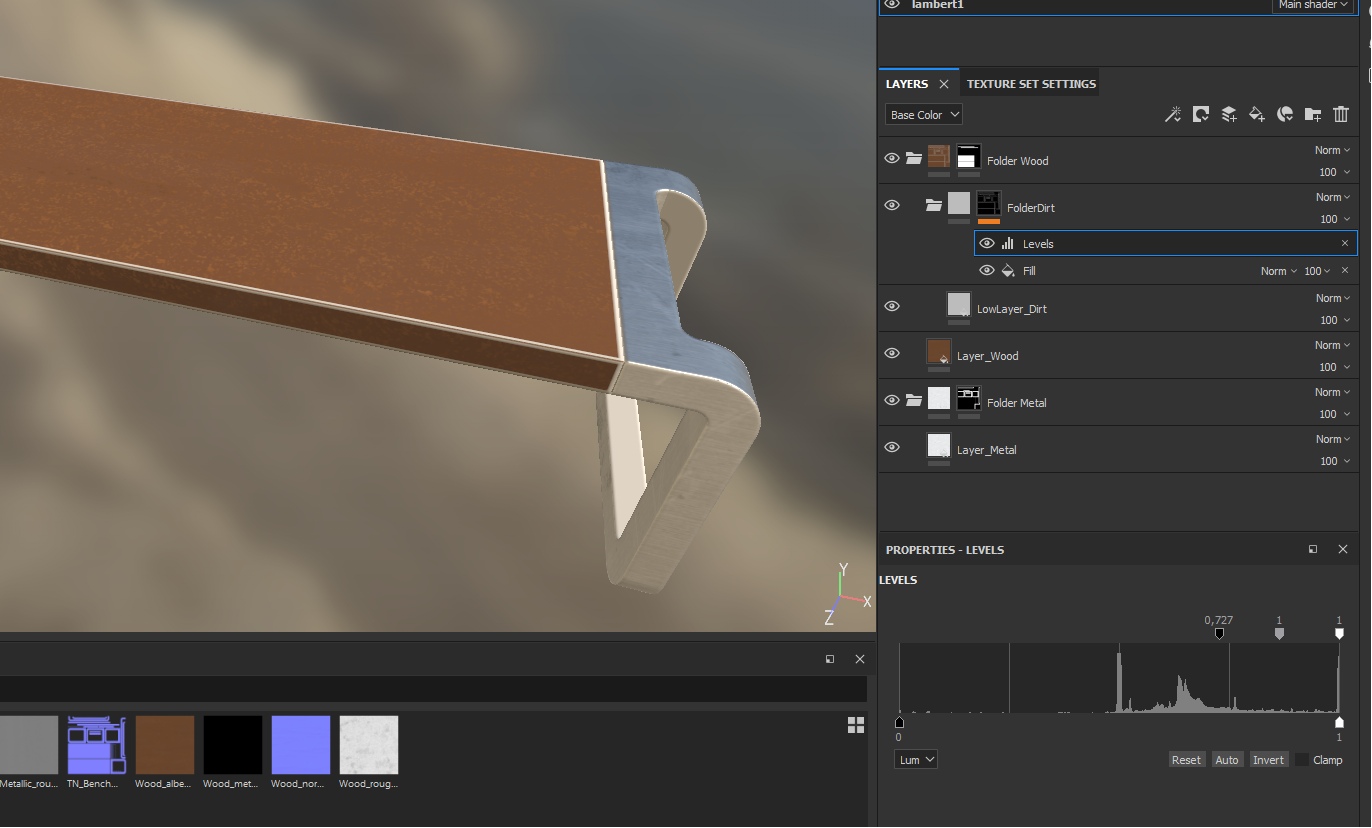
Task: Open Layer_Wood blend mode dropdown
Action: (x=1333, y=345)
